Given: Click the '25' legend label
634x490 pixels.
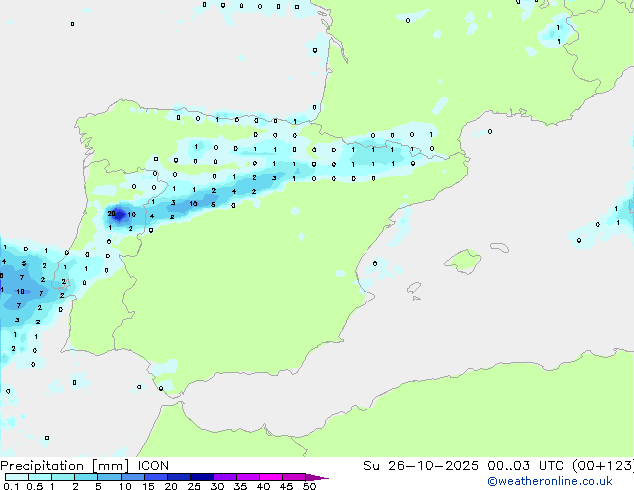Looking at the screenshot, I should coord(194,486).
